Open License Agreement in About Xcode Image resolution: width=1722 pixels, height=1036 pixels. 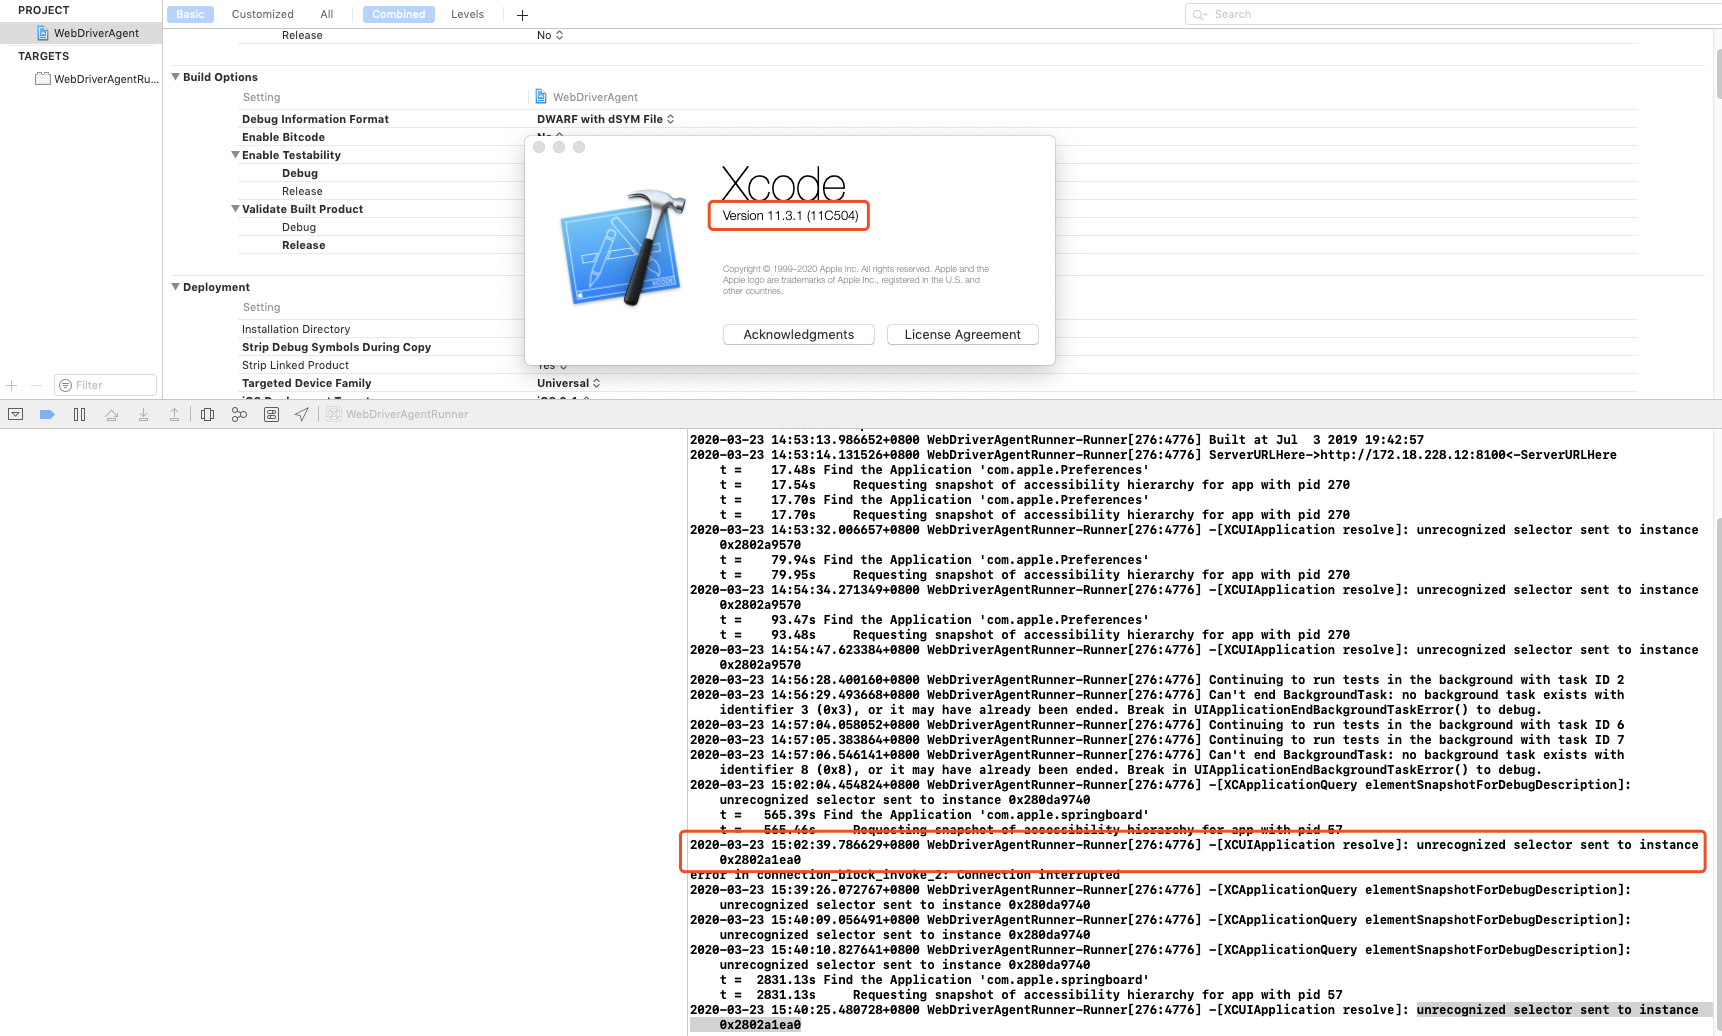963,335
